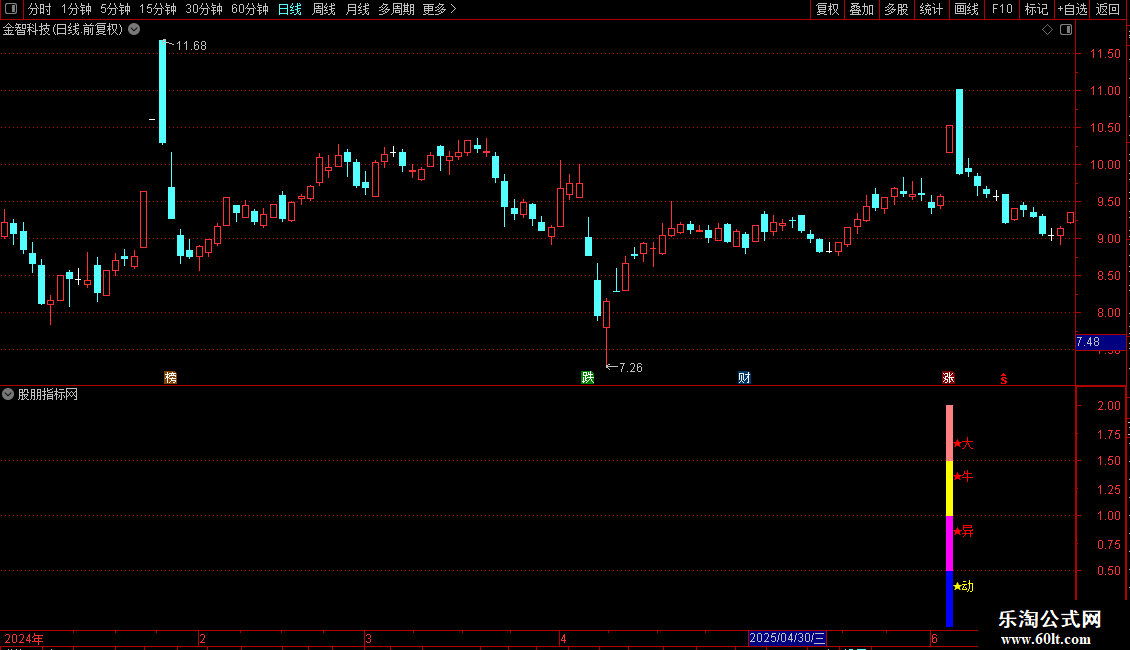Click the 2024年 timeline label
Image resolution: width=1130 pixels, height=650 pixels.
pyautogui.click(x=24, y=638)
